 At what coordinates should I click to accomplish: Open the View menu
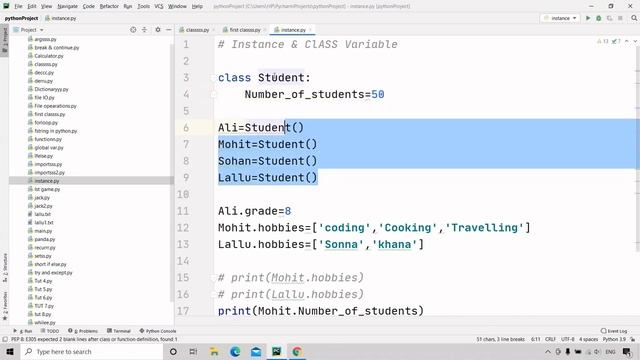click(47, 6)
